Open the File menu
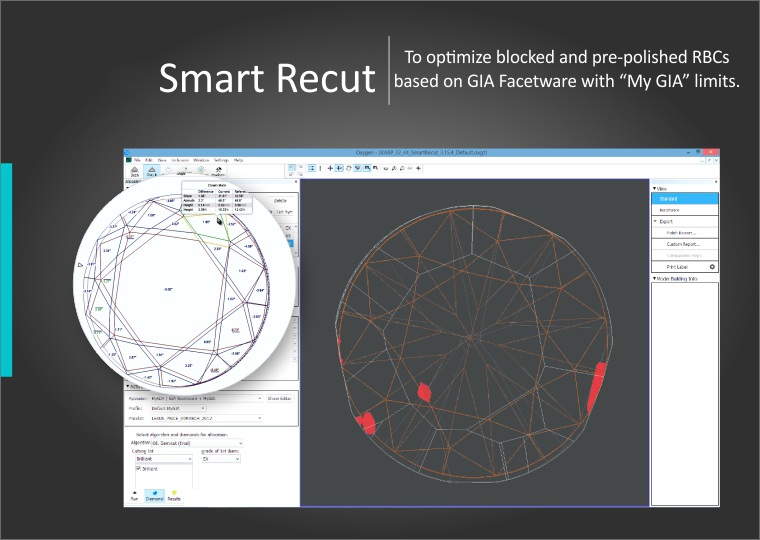The height and width of the screenshot is (540, 760). tap(137, 160)
